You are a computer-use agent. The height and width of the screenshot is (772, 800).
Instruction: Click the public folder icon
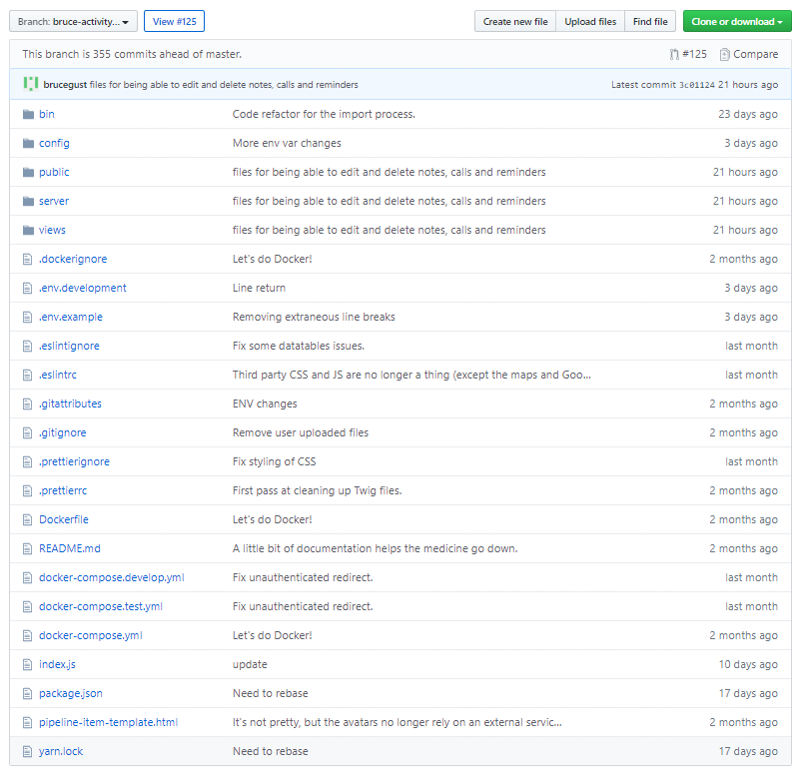tap(28, 172)
